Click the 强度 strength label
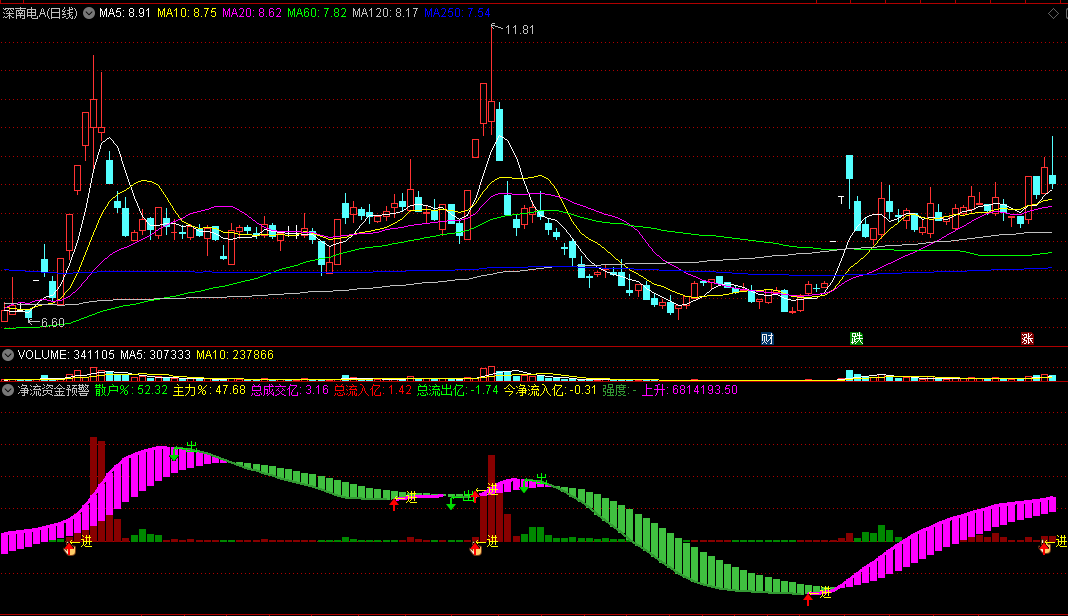The height and width of the screenshot is (616, 1068). (619, 390)
